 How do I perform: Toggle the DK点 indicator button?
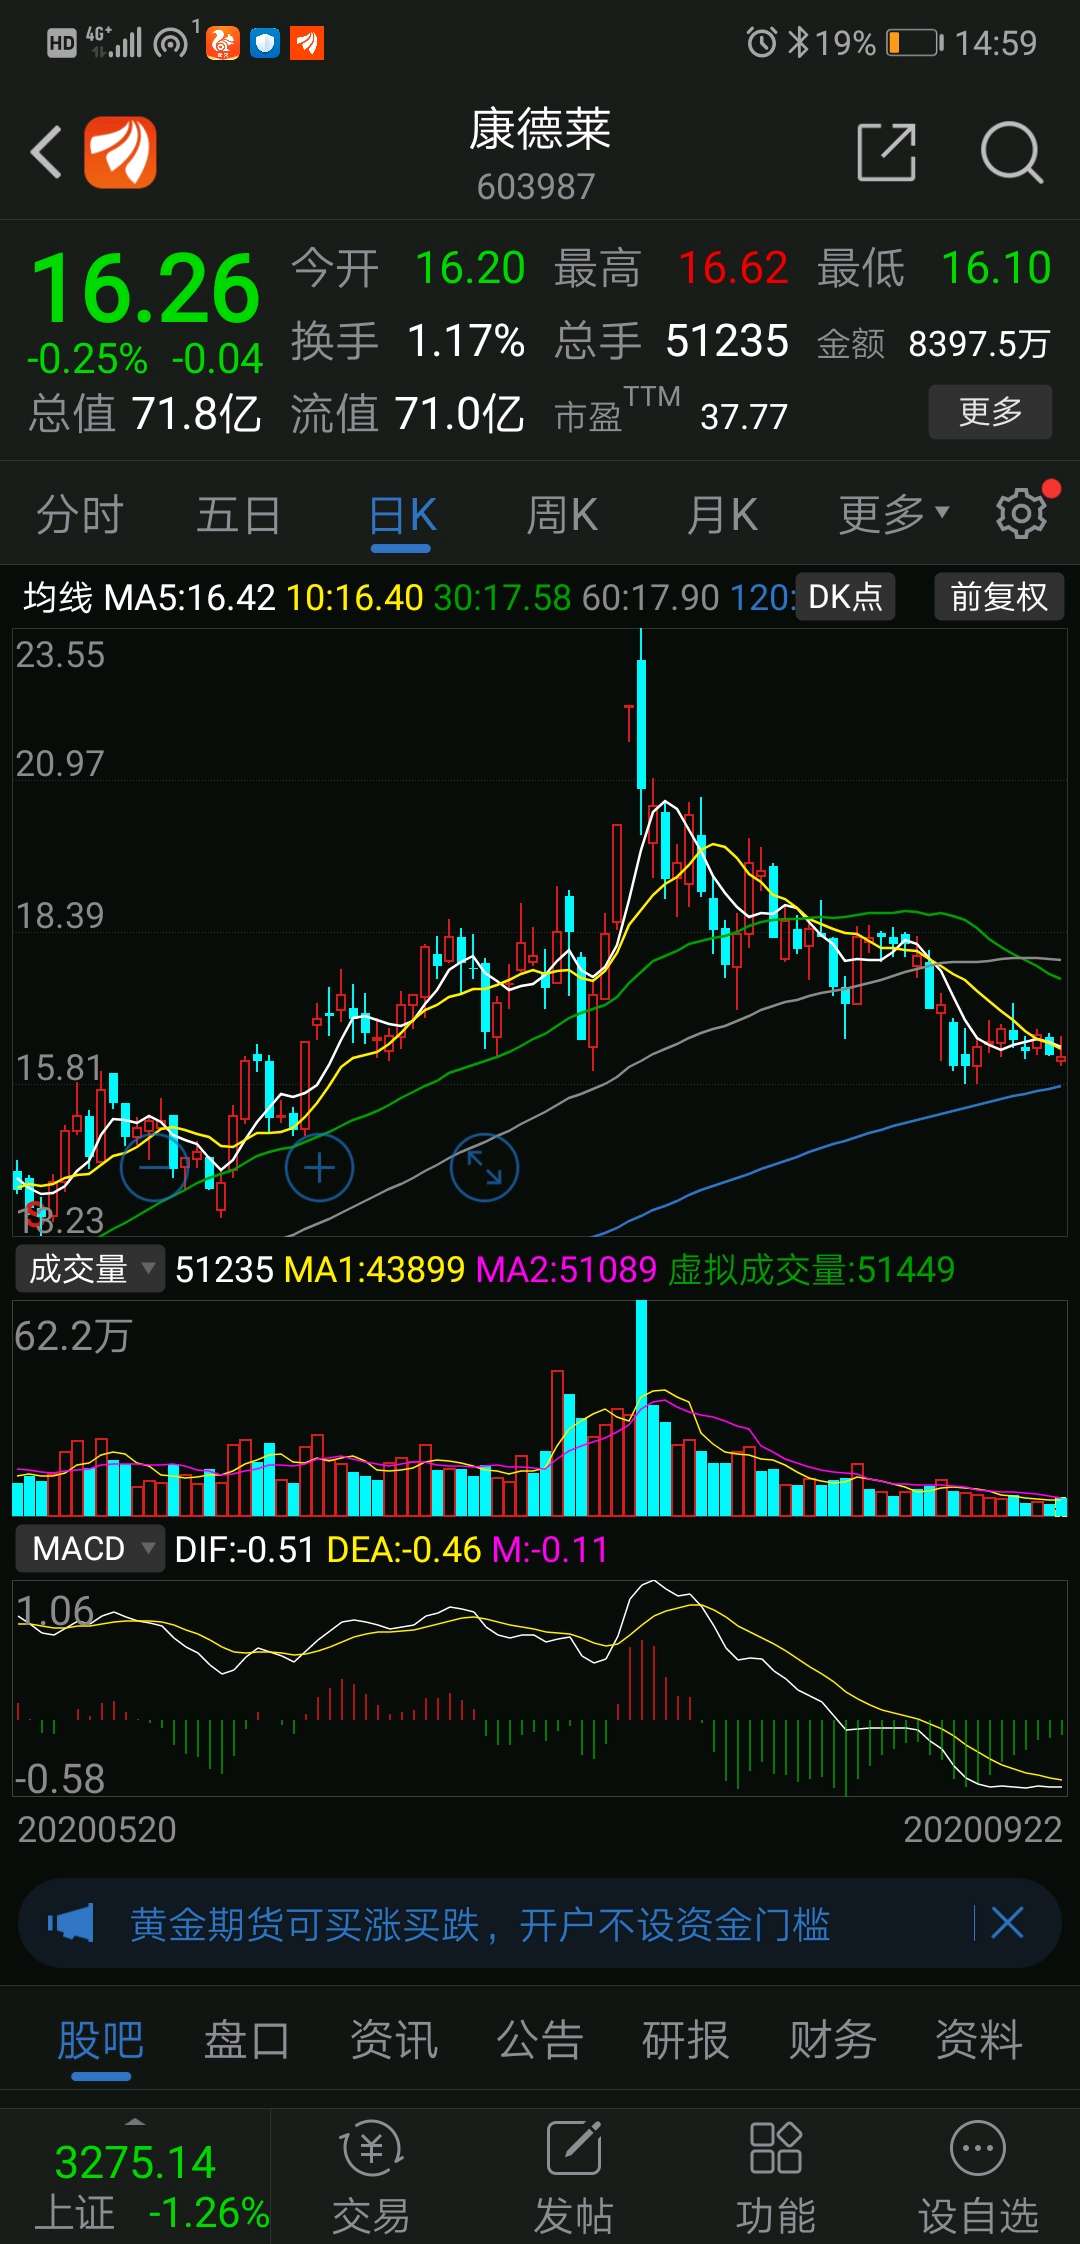coord(845,597)
